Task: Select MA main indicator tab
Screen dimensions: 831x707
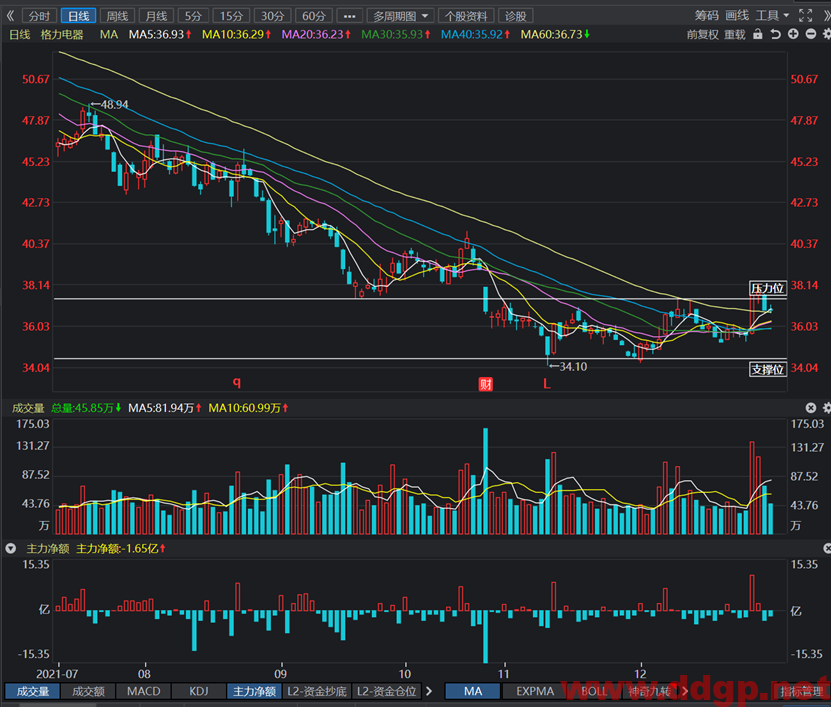Action: 473,691
